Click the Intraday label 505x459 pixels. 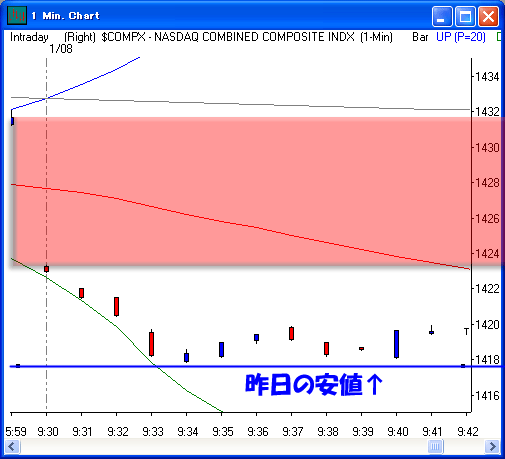click(29, 37)
